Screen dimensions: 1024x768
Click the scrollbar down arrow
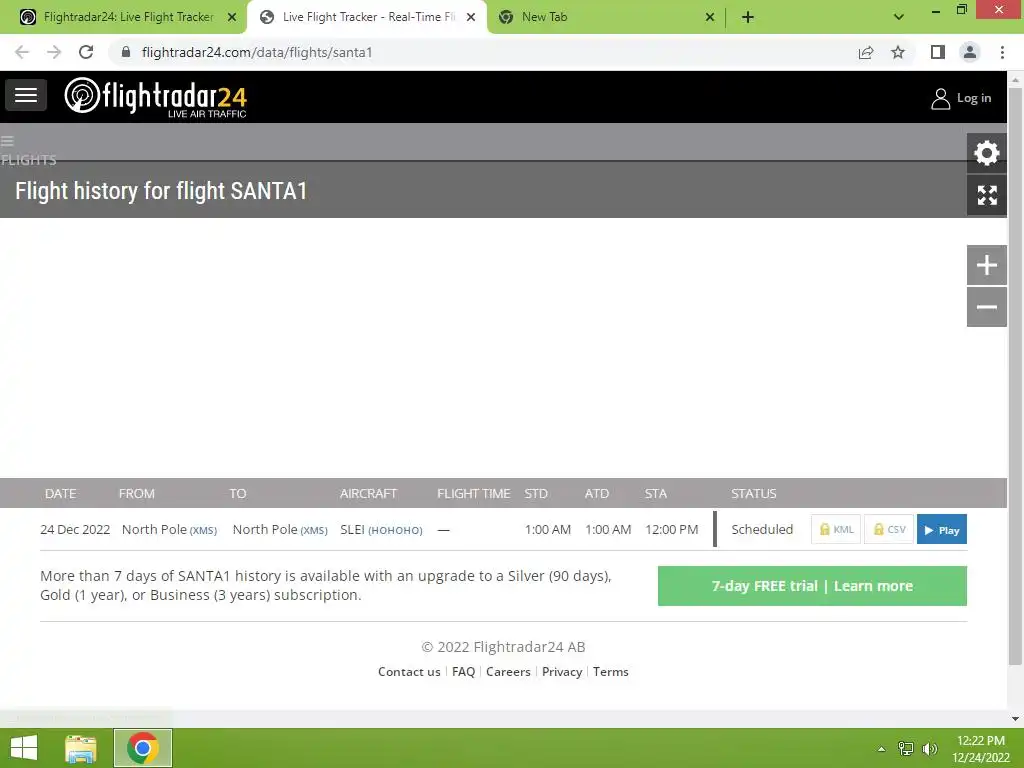pos(1015,719)
